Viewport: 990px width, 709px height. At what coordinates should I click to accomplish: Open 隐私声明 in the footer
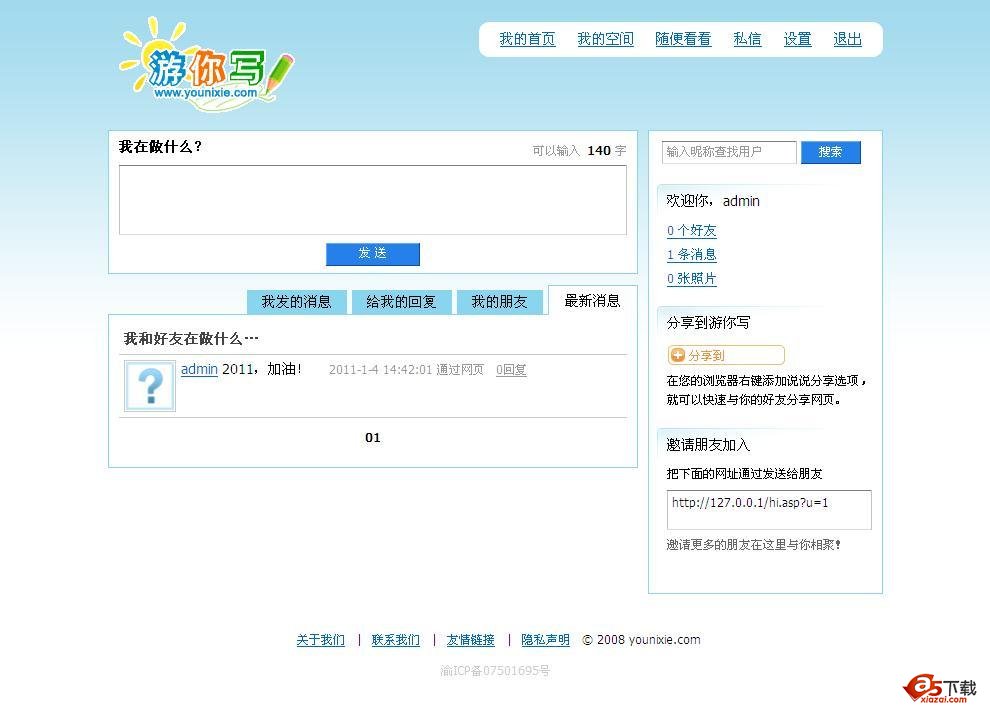click(545, 640)
